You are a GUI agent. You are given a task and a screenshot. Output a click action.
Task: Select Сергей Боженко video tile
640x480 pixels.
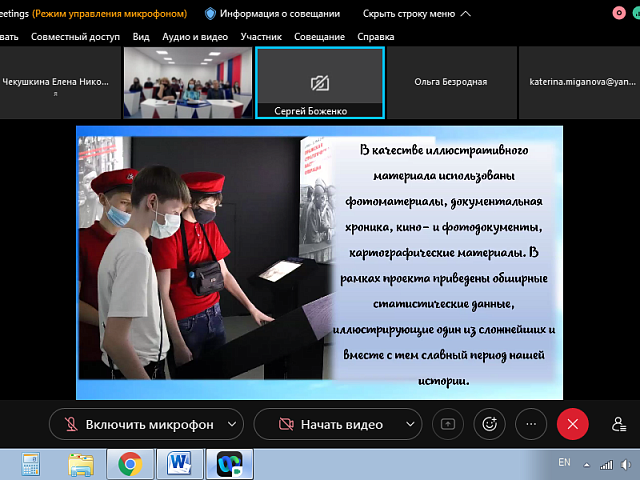[320, 83]
